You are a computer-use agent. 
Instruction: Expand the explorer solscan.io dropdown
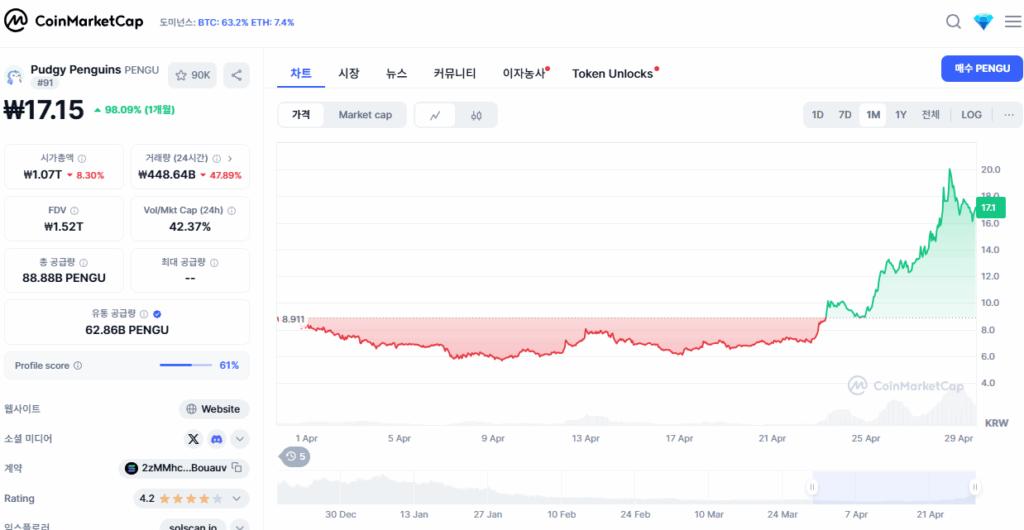click(240, 525)
